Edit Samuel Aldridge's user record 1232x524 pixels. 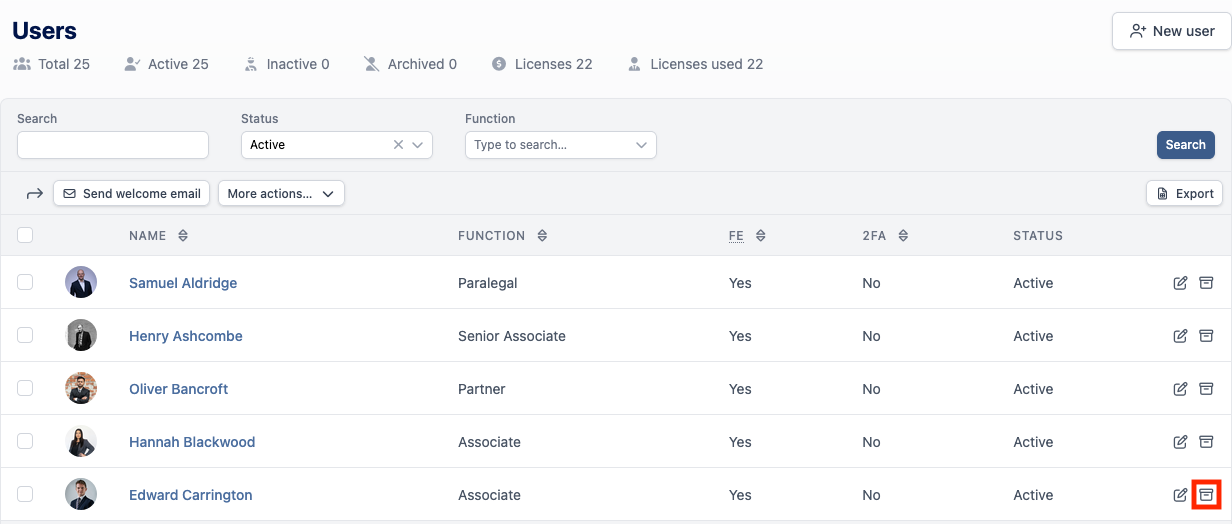tap(1180, 283)
